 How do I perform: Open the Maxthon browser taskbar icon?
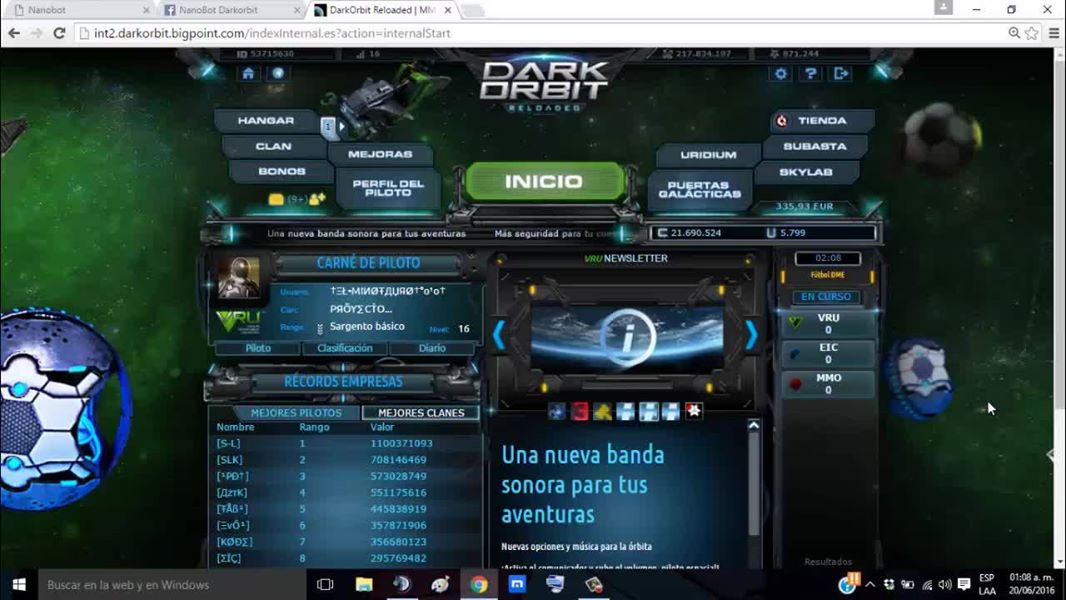click(517, 585)
